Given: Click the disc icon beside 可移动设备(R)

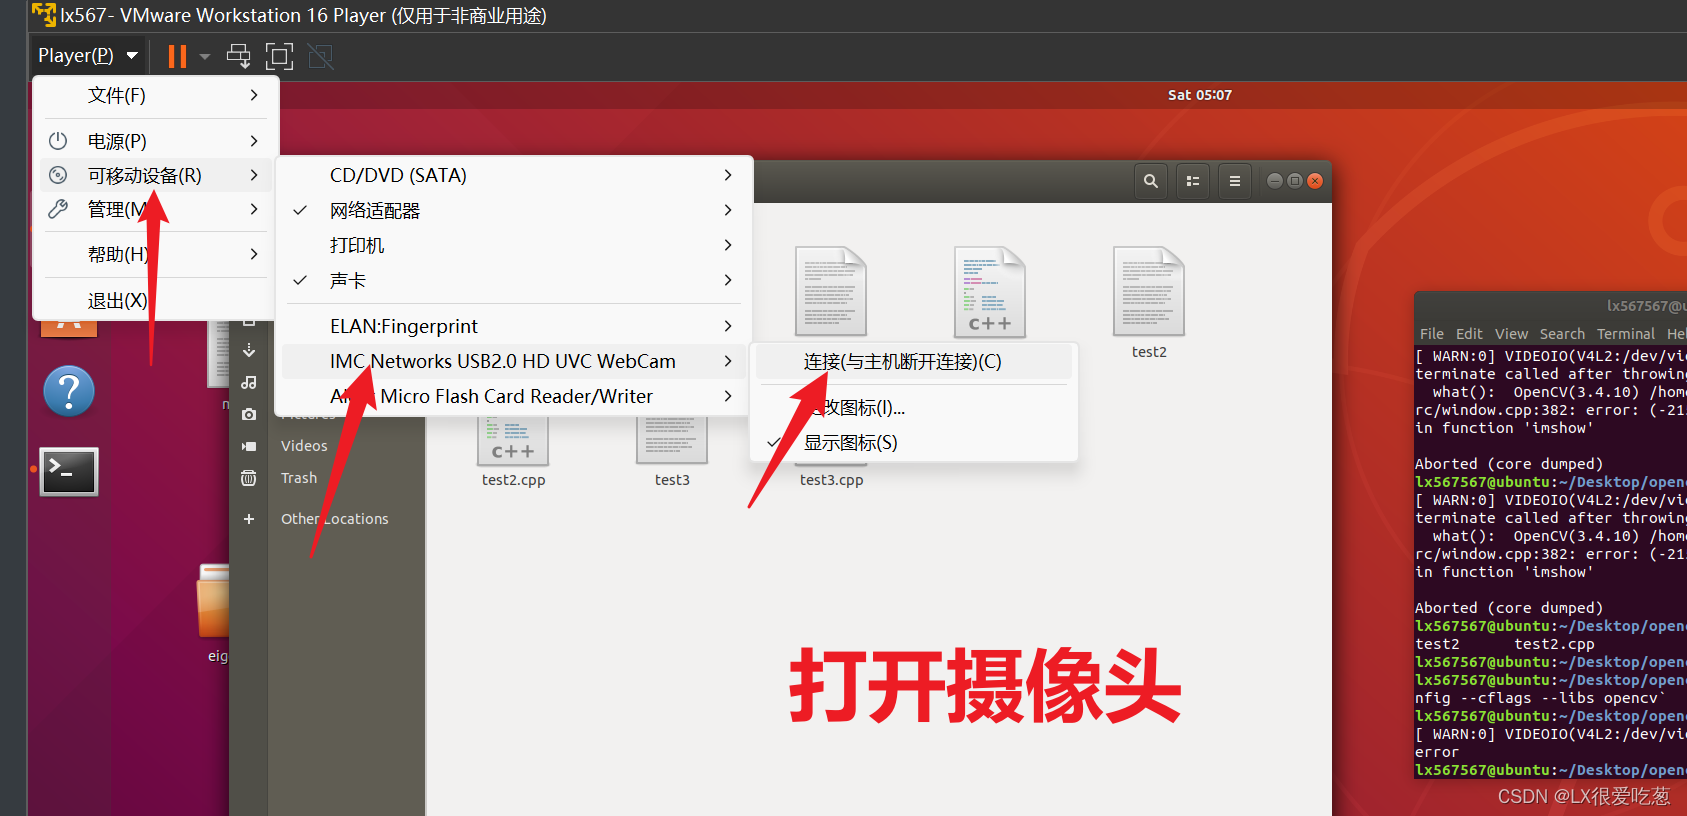Looking at the screenshot, I should (x=59, y=175).
